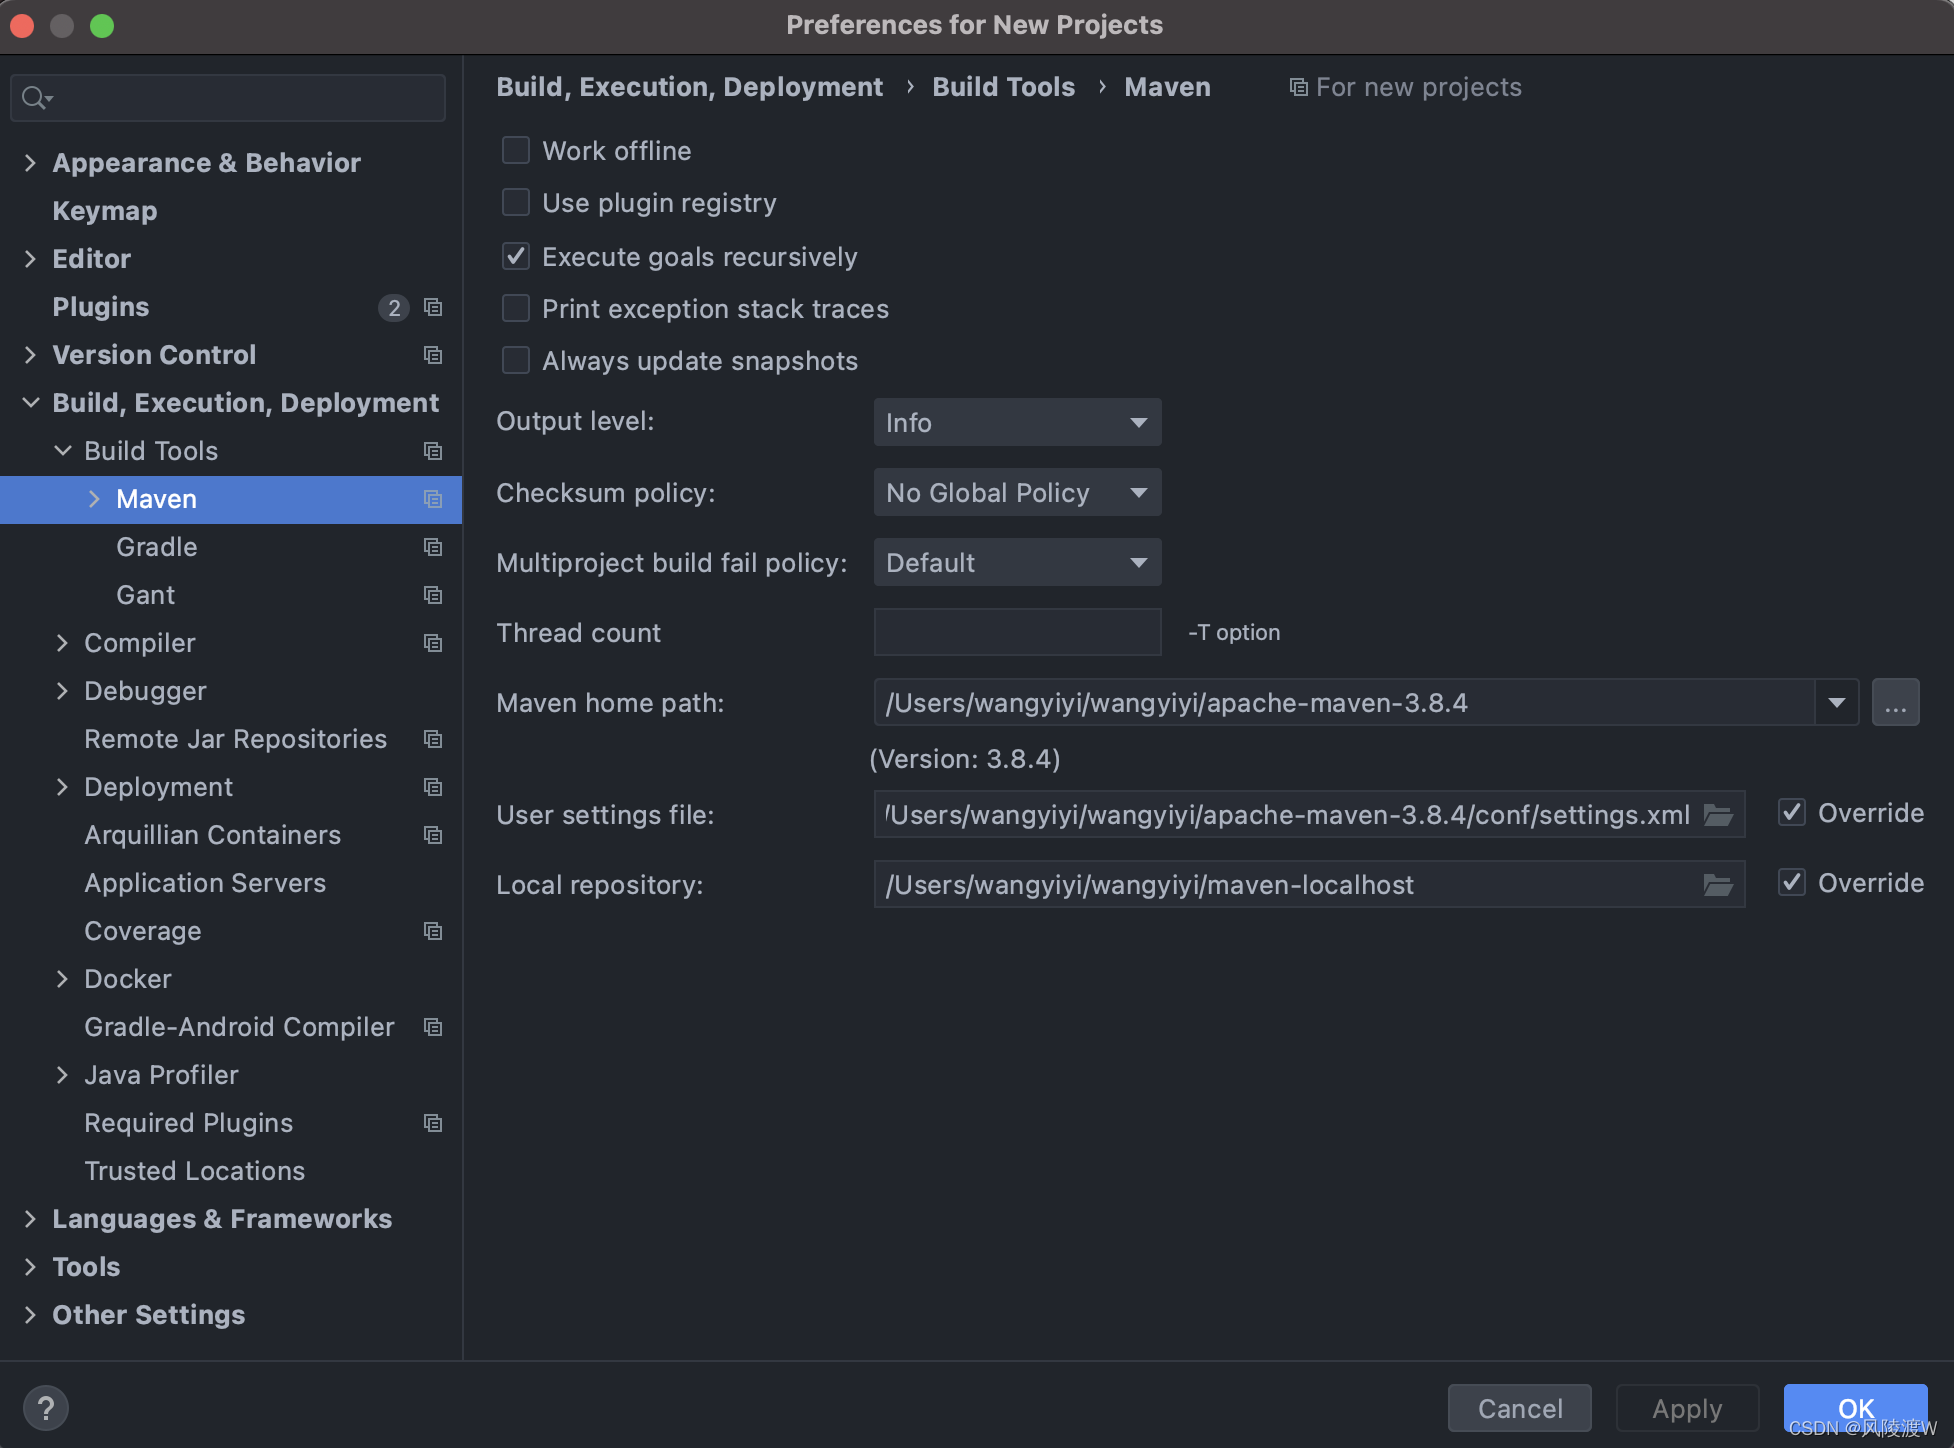
Task: Select Gradle in the settings tree
Action: coord(157,547)
